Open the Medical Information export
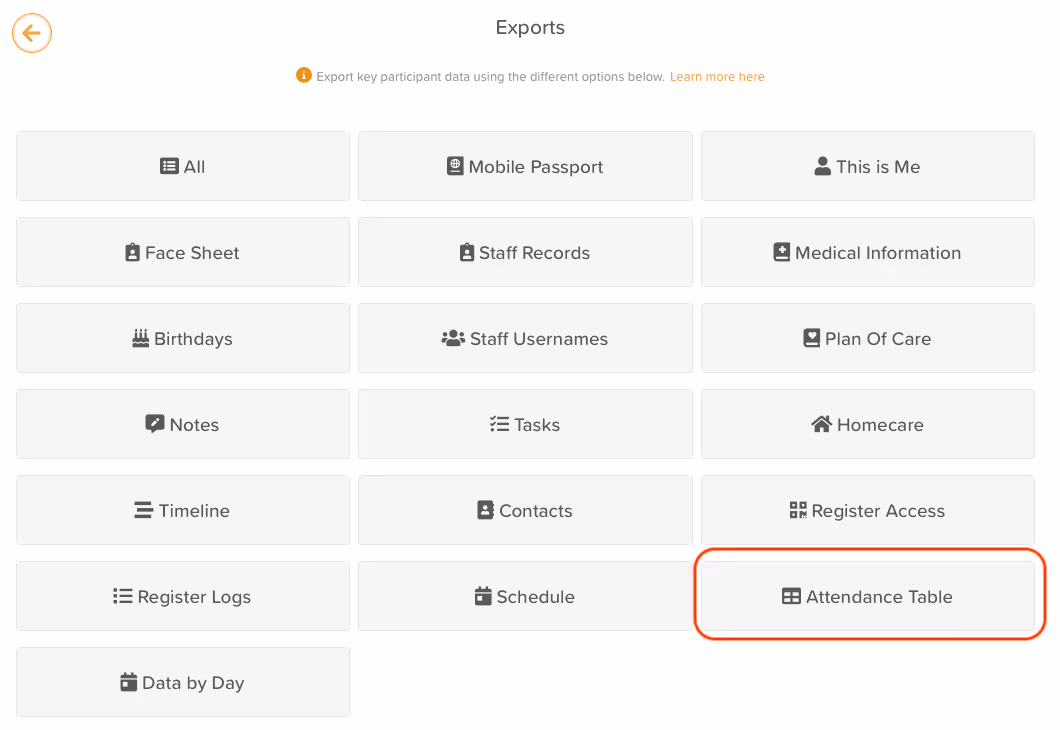The width and height of the screenshot is (1060, 730). click(x=867, y=252)
